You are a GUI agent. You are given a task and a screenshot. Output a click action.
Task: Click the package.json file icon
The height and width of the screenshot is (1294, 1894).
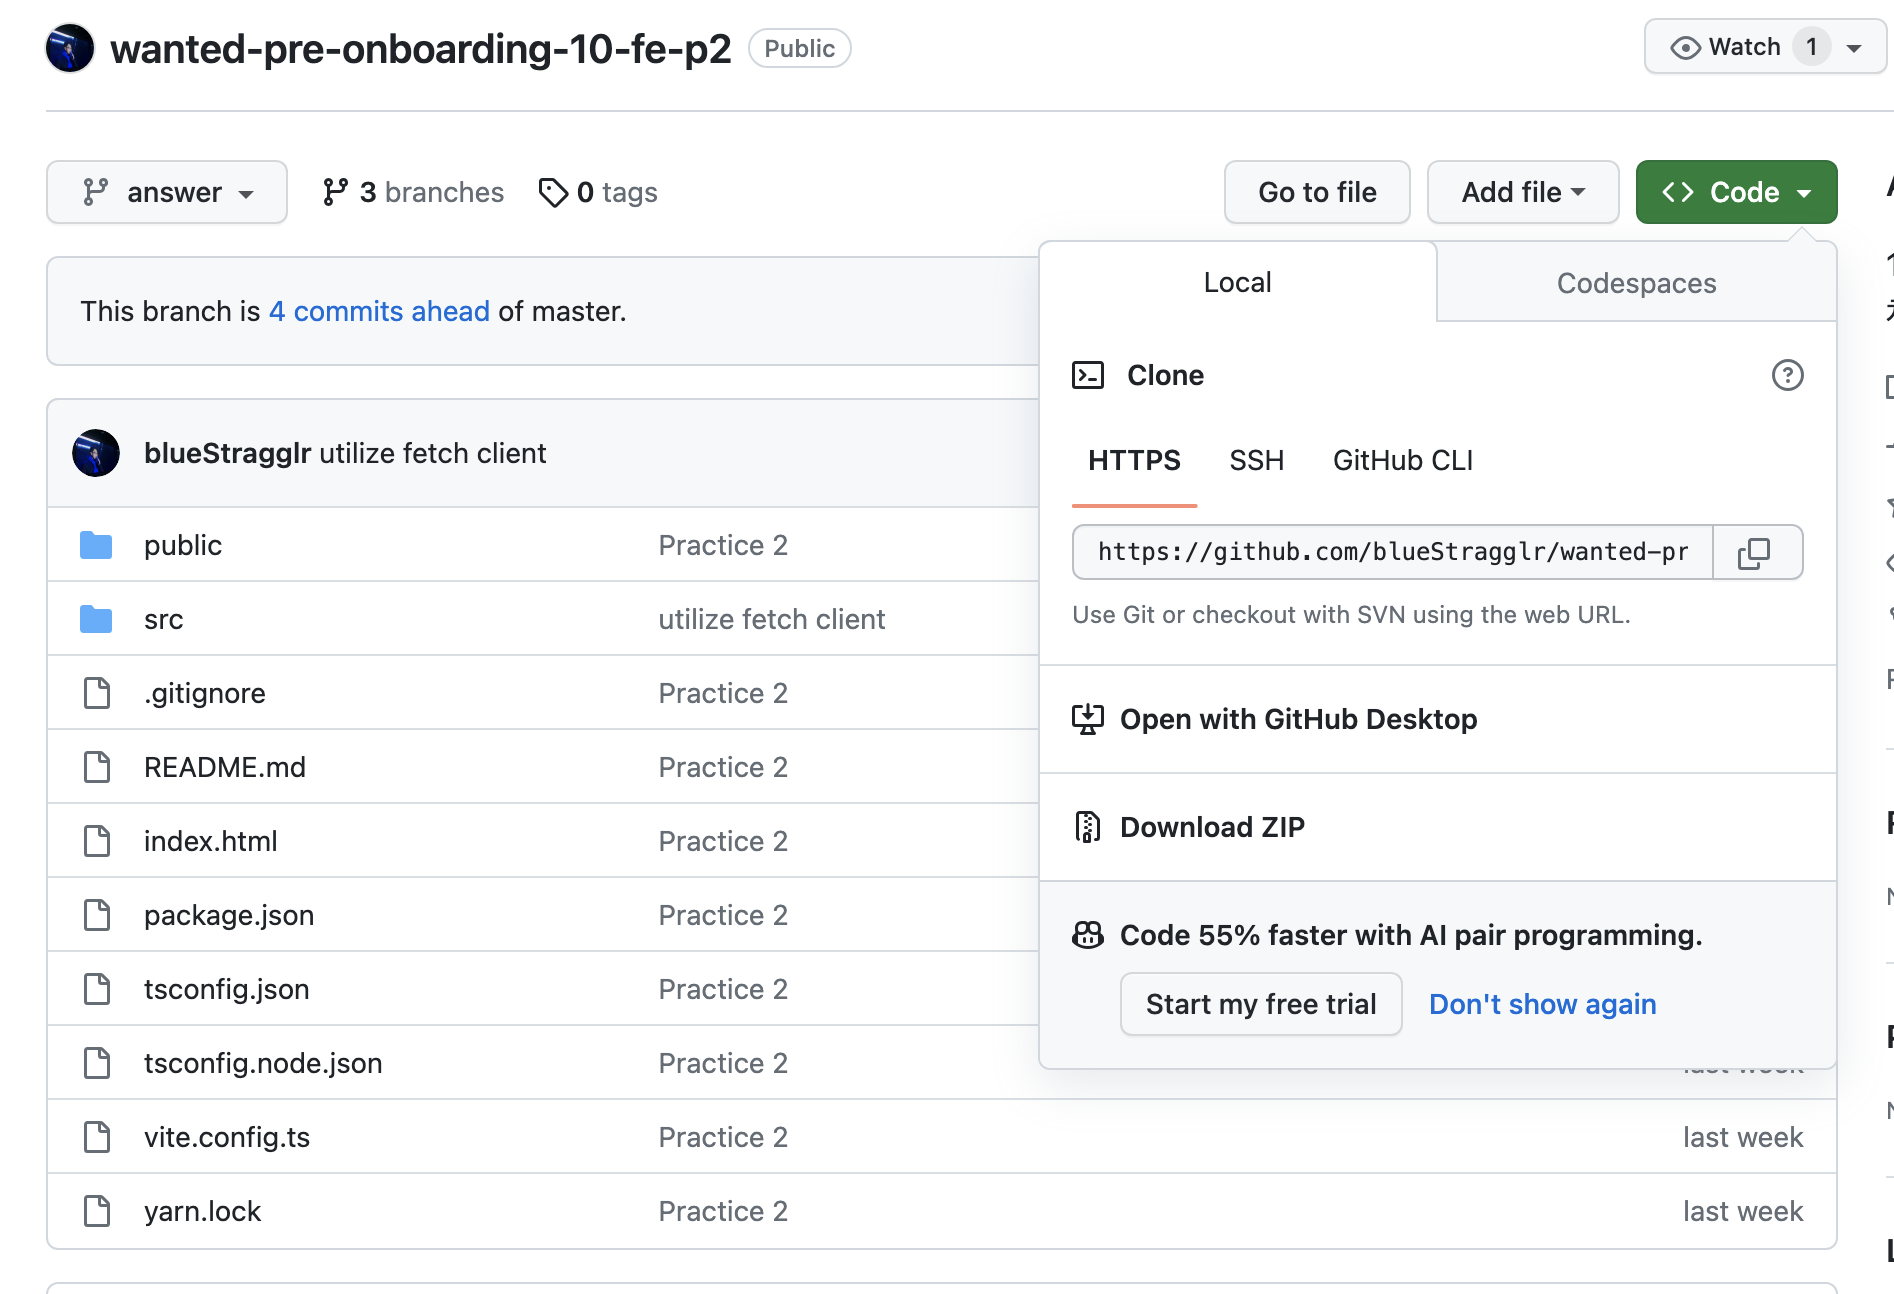(97, 915)
